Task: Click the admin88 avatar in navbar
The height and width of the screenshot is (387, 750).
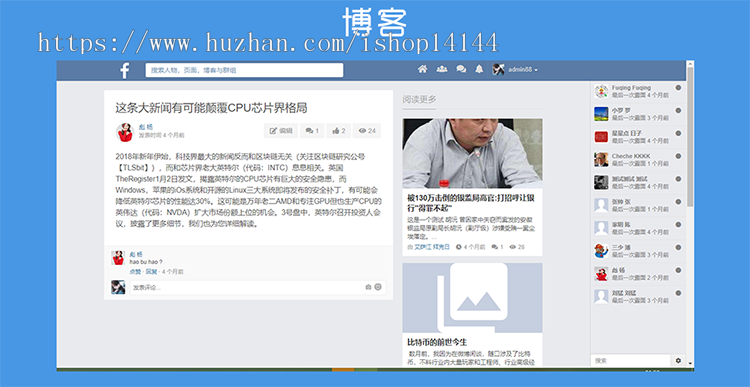Action: pos(498,69)
